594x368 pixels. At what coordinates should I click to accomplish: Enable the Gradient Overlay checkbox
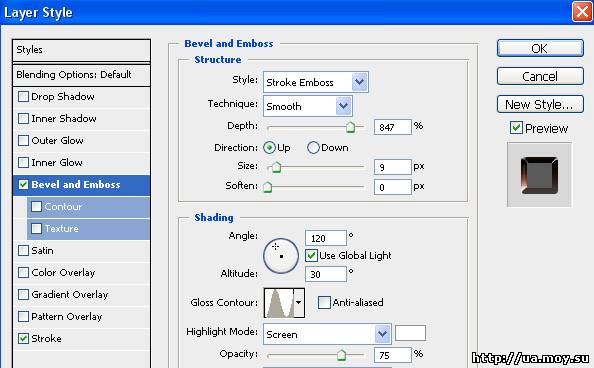23,294
